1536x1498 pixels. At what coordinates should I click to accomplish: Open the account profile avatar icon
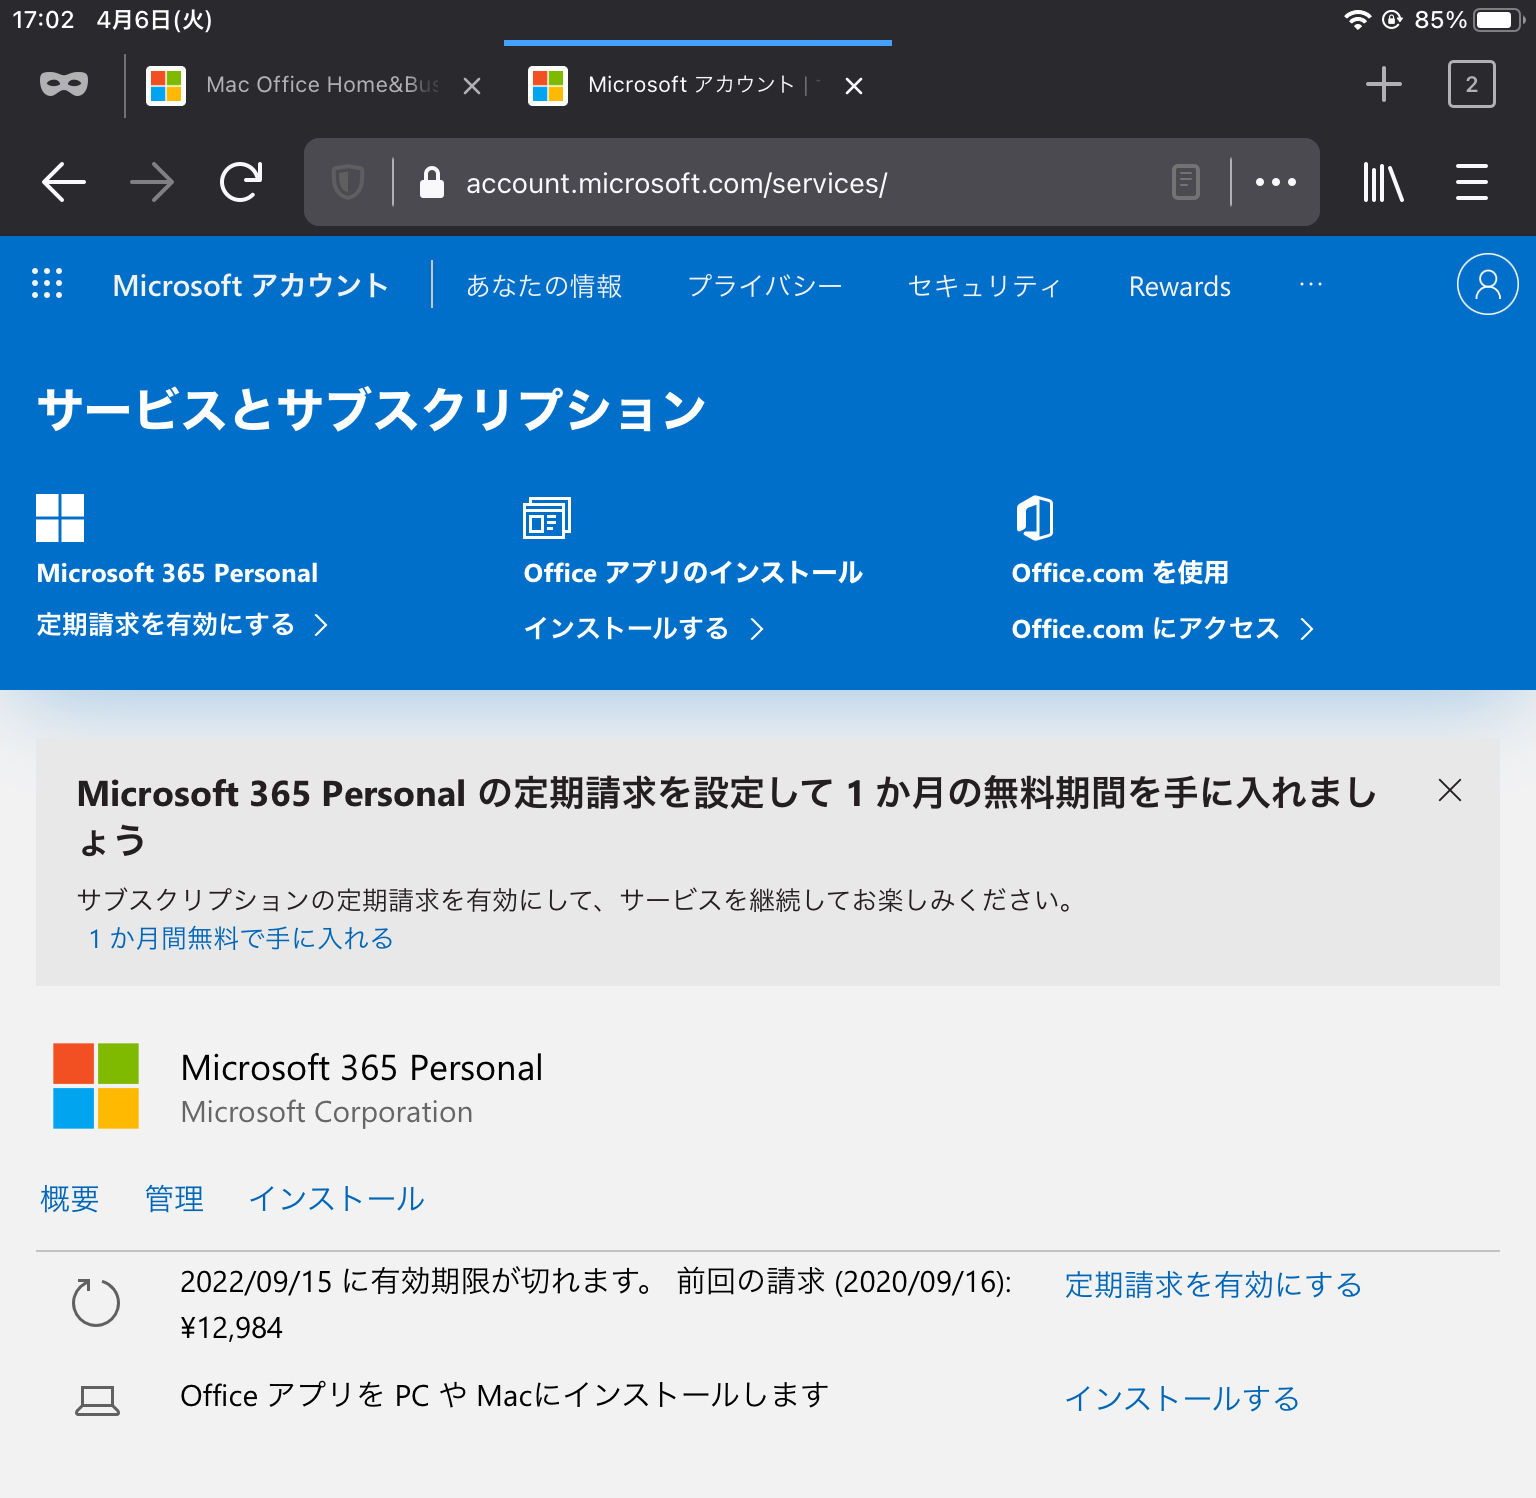pyautogui.click(x=1488, y=284)
